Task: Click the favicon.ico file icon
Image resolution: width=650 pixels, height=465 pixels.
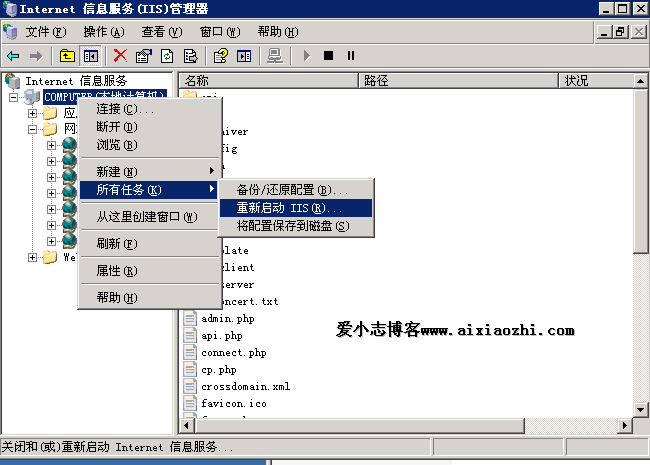Action: pyautogui.click(x=190, y=403)
